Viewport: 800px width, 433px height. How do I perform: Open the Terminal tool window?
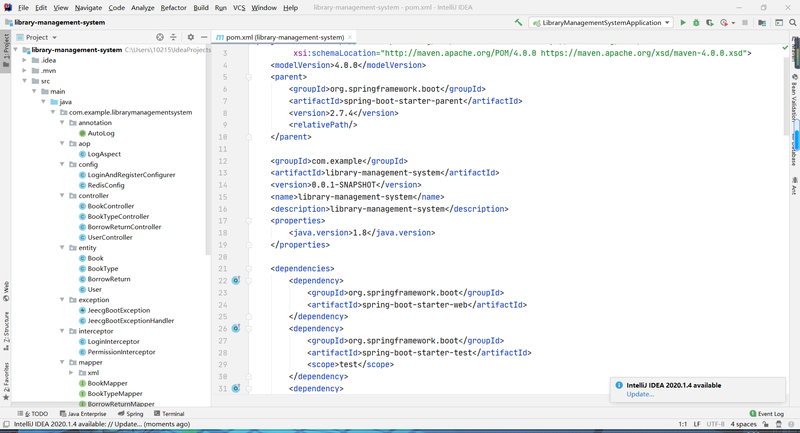tap(169, 414)
